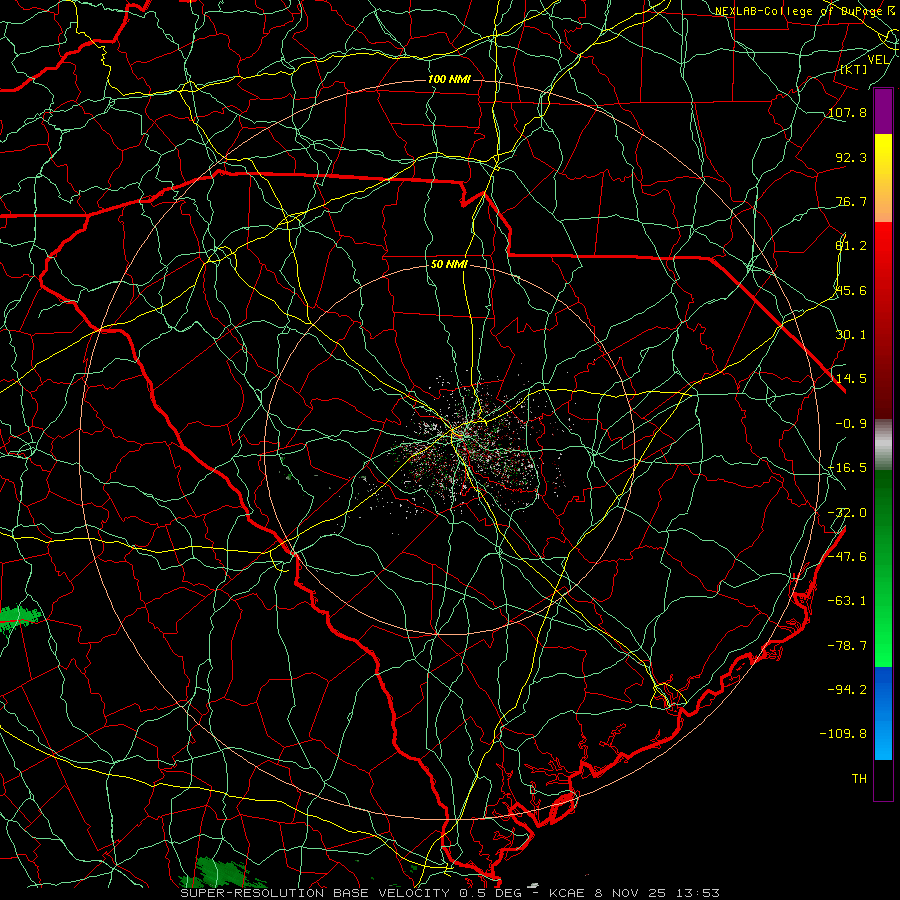Click the -32.0 velocity scale value
This screenshot has height=900, width=900.
[x=847, y=513]
